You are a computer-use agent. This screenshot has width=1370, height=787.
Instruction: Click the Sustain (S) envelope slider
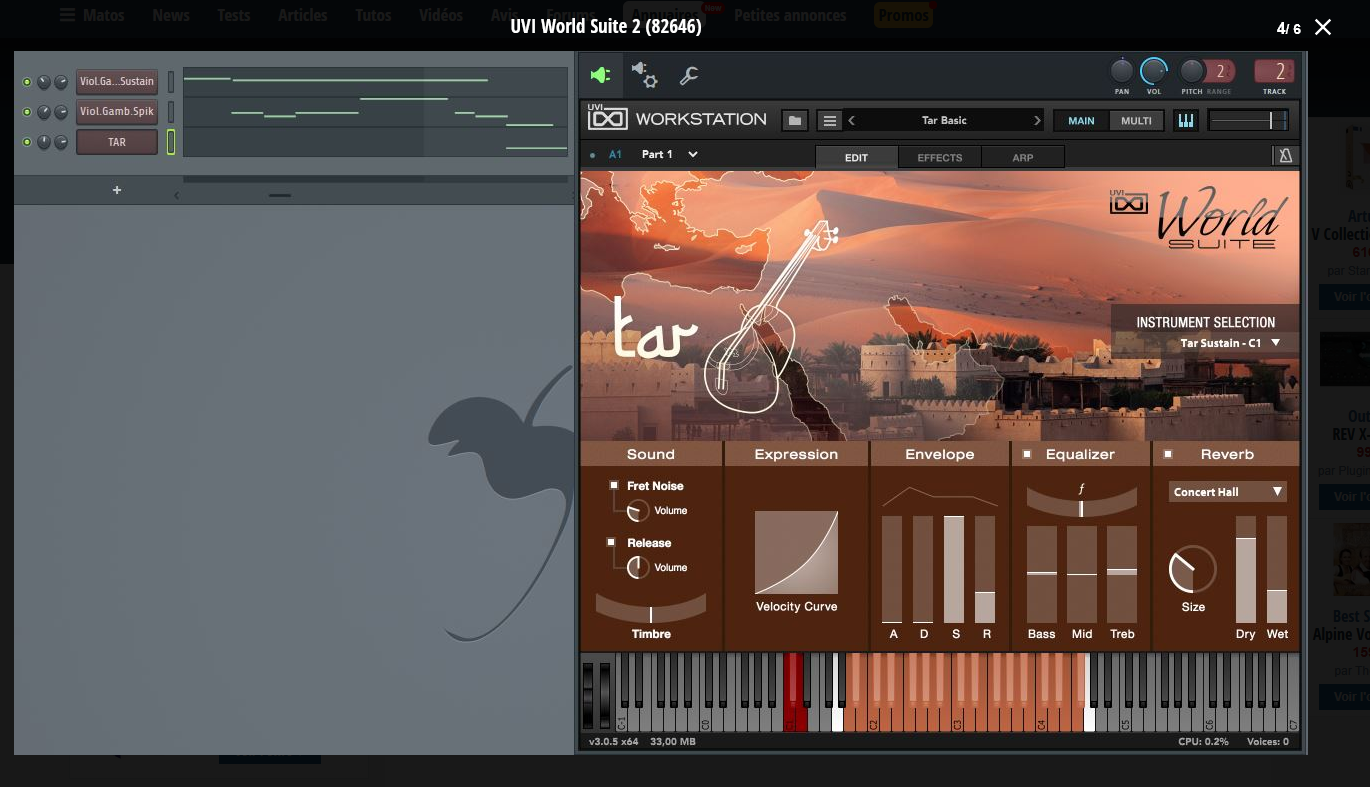[955, 569]
